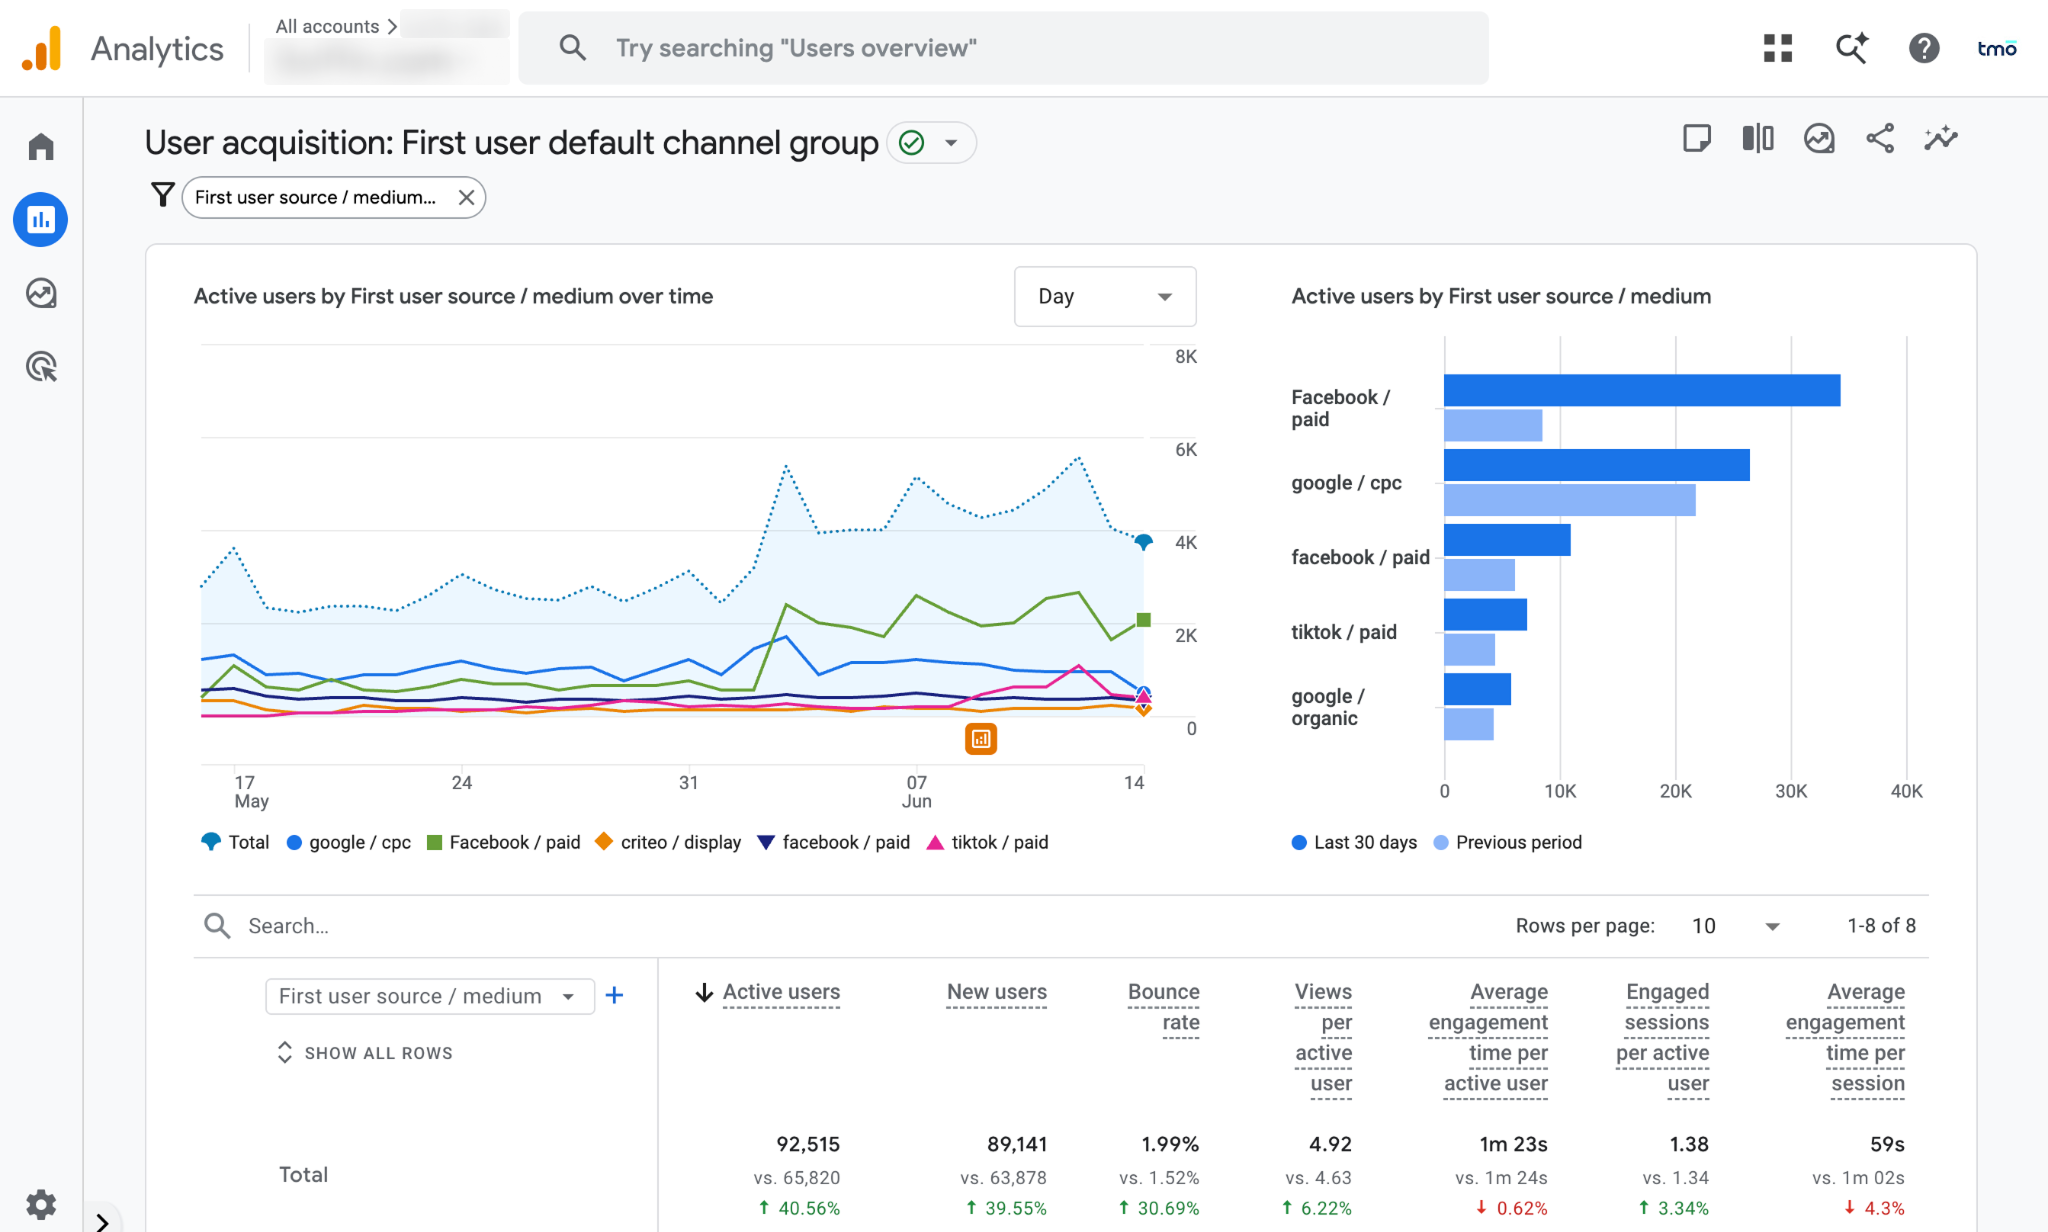The width and height of the screenshot is (2048, 1232).
Task: Remove the First user source / medium filter
Action: (466, 197)
